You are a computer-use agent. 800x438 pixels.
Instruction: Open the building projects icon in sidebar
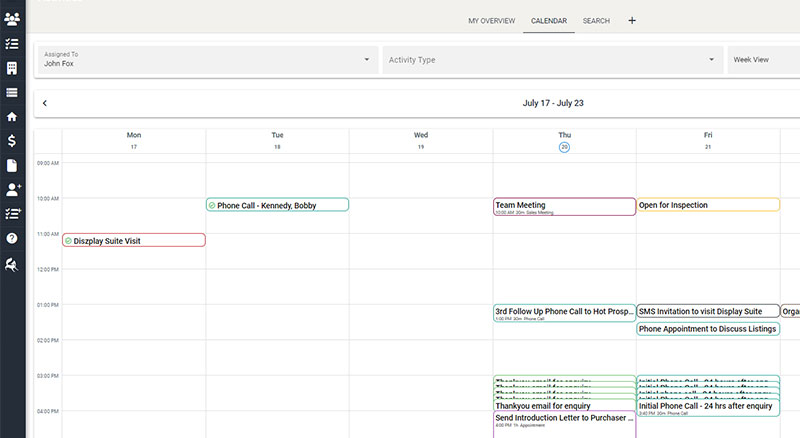point(12,68)
